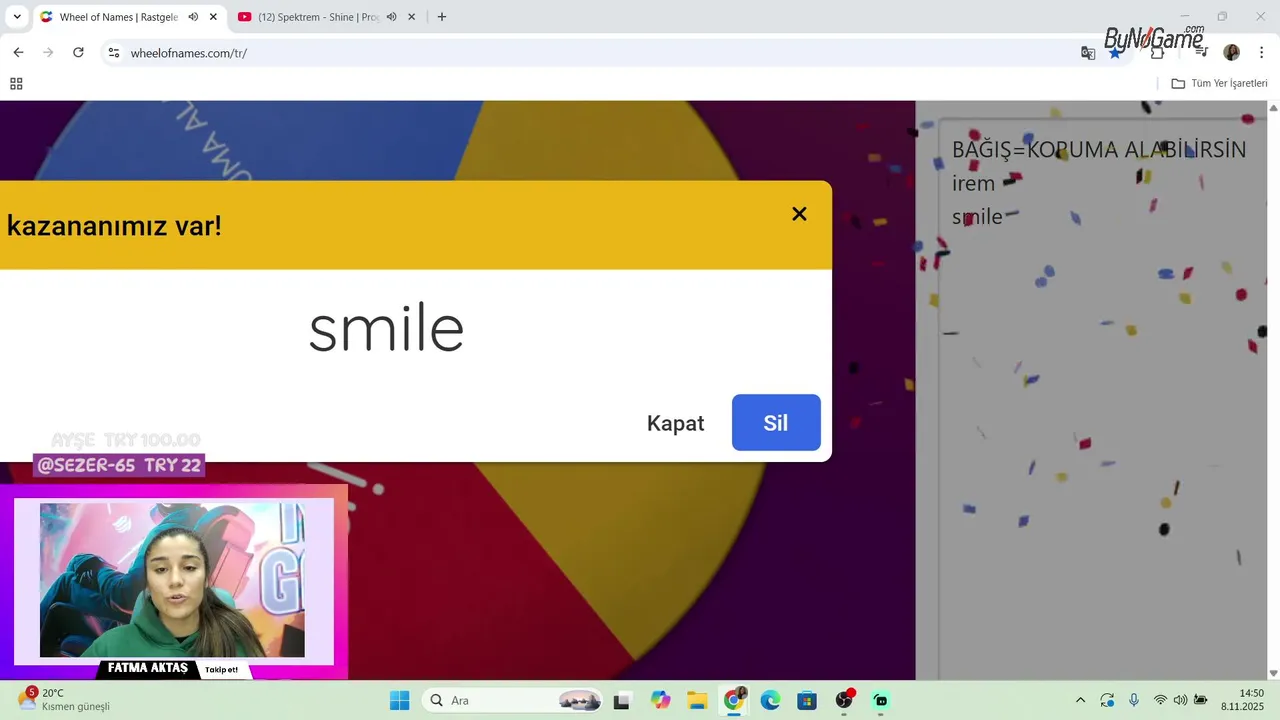Click the @SEZER-65 TRY 22 donation label
This screenshot has height=720, width=1280.
point(119,465)
